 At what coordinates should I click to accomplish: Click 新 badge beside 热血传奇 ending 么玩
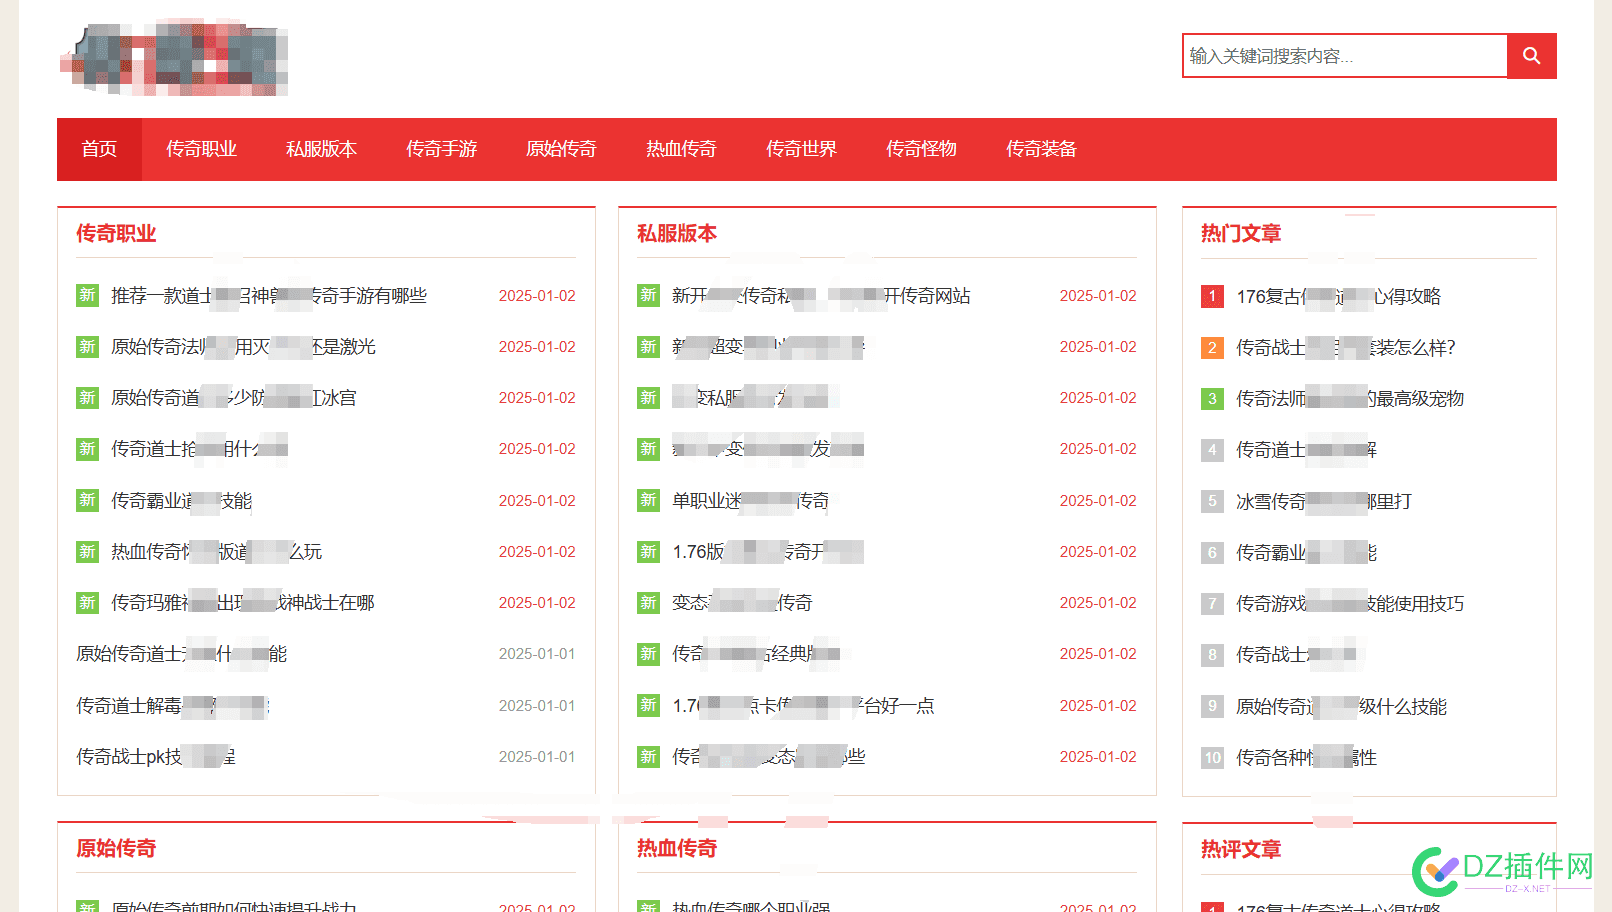87,552
